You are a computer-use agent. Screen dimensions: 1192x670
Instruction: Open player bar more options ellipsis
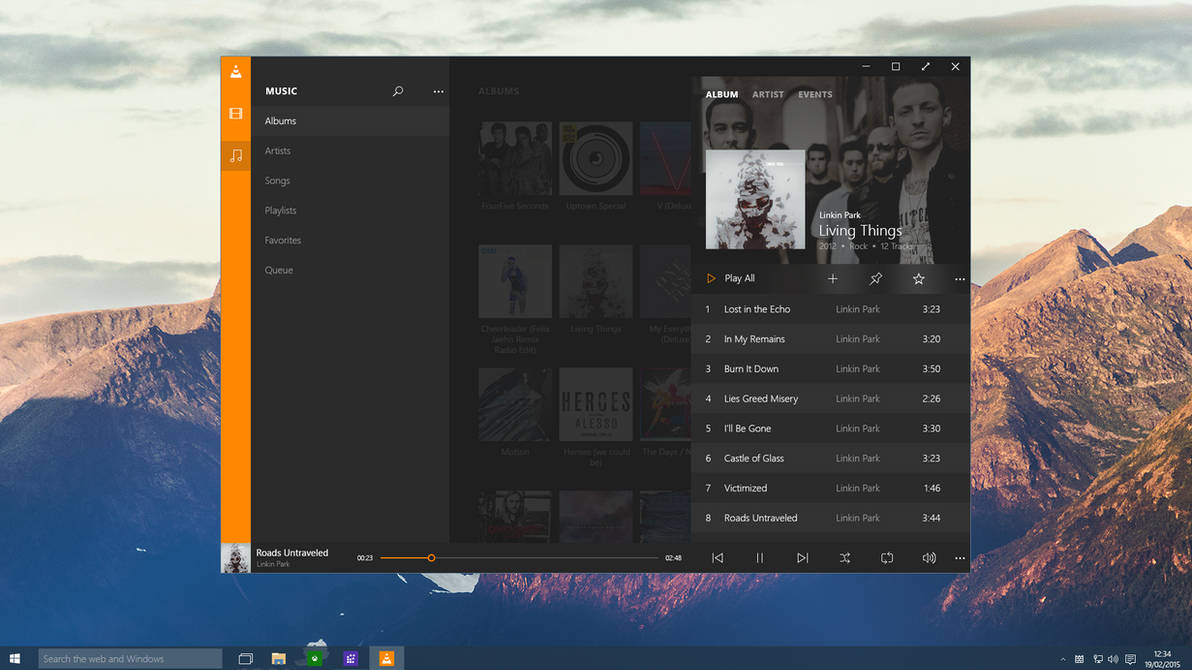pyautogui.click(x=960, y=558)
